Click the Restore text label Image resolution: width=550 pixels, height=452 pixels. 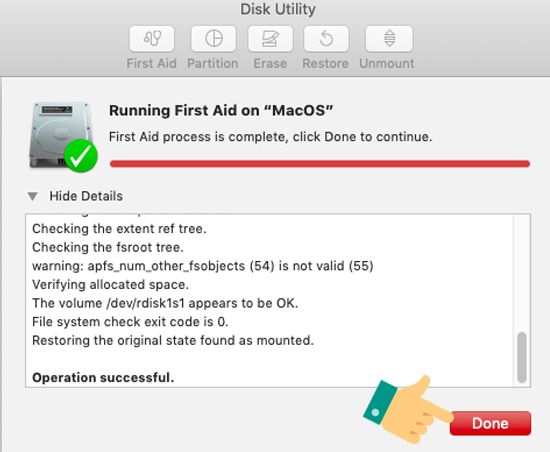326,63
